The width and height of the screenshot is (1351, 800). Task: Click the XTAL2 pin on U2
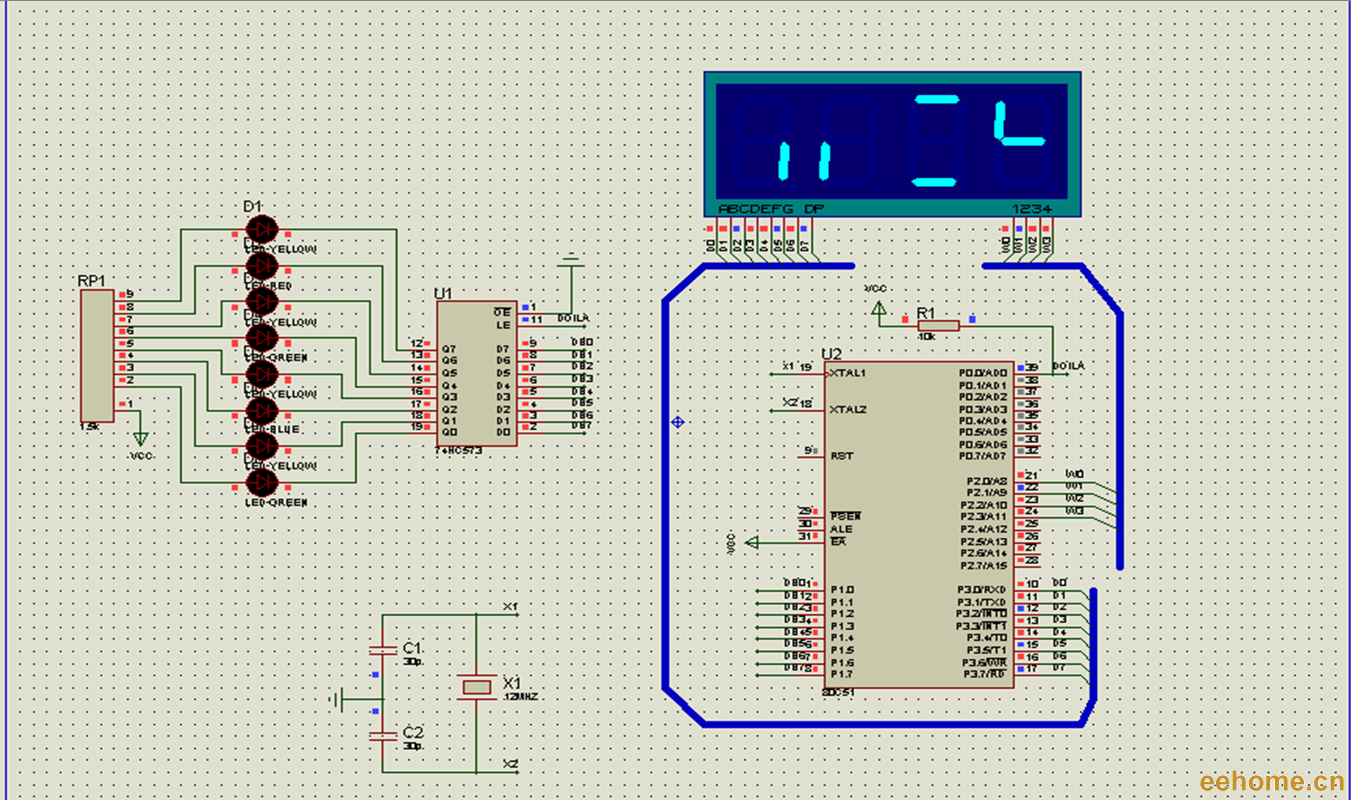pos(848,409)
